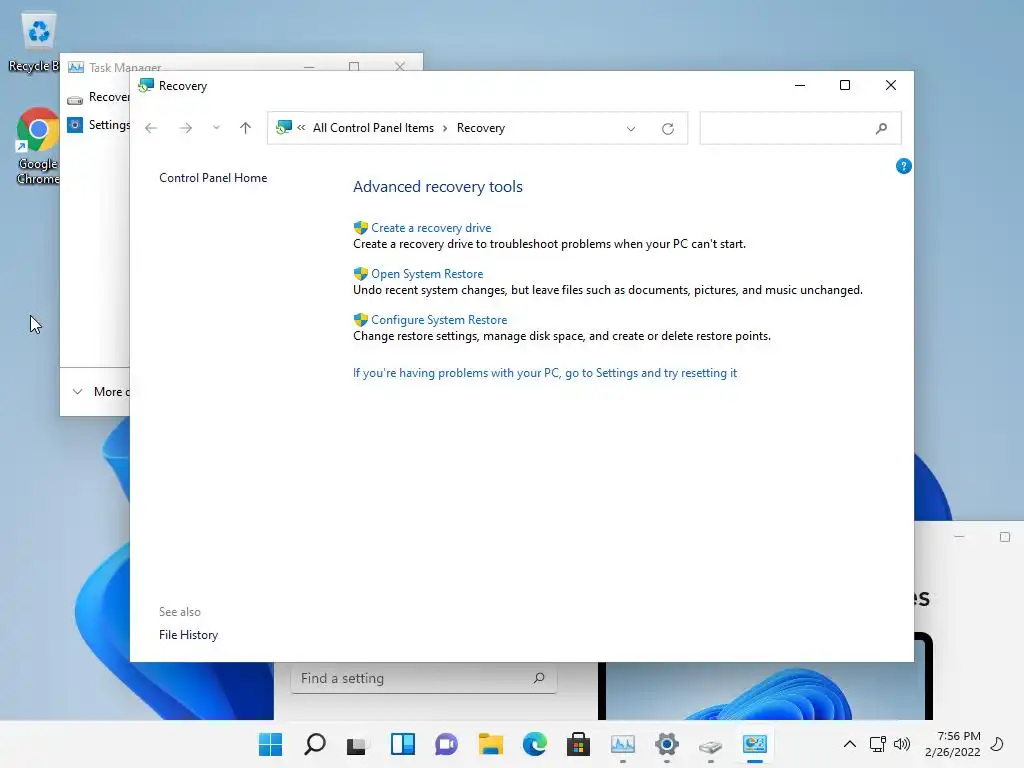
Task: Click the Recovery breadcrumb in address bar
Action: coord(481,128)
